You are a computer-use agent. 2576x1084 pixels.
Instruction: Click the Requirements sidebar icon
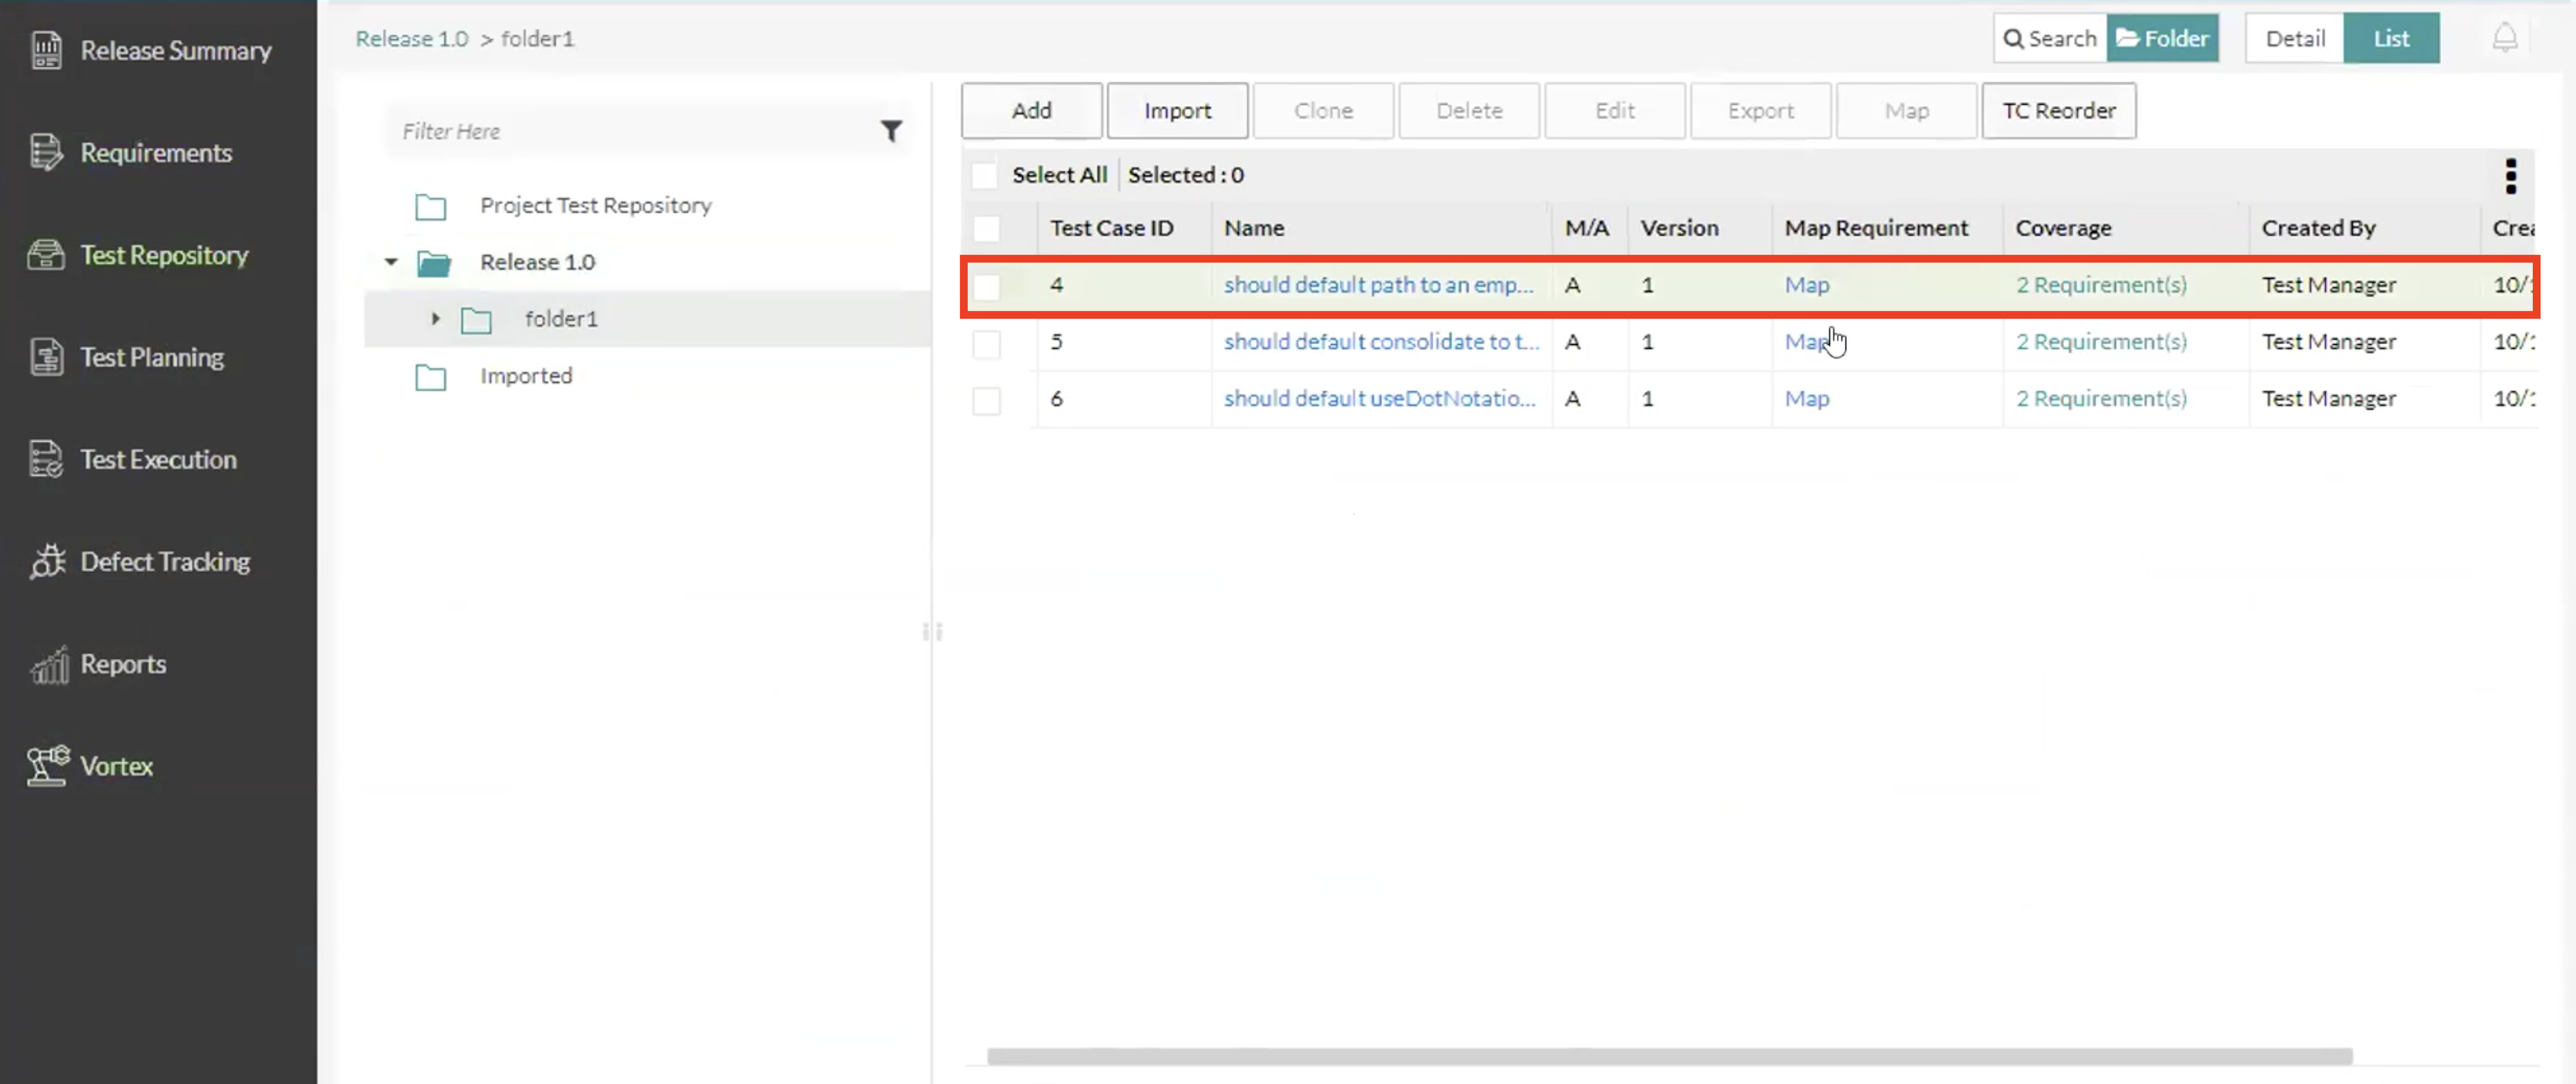(x=46, y=152)
